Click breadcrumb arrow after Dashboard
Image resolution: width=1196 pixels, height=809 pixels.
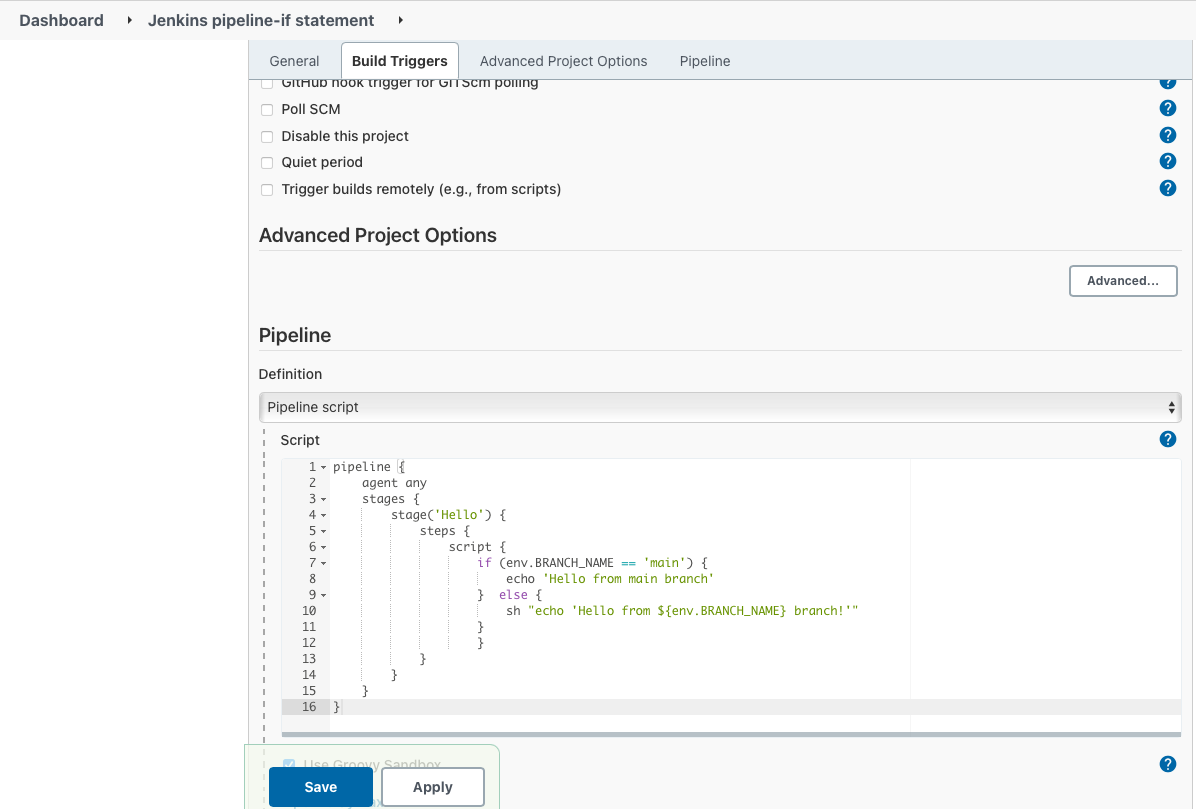[130, 20]
